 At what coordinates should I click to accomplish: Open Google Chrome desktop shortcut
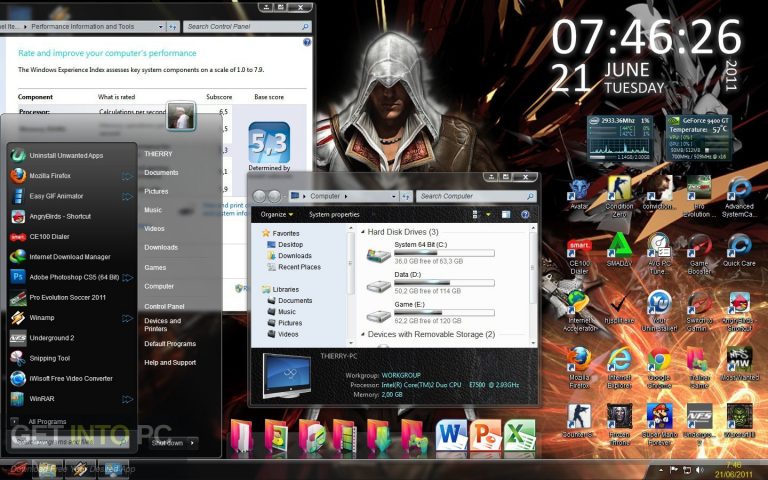[659, 369]
